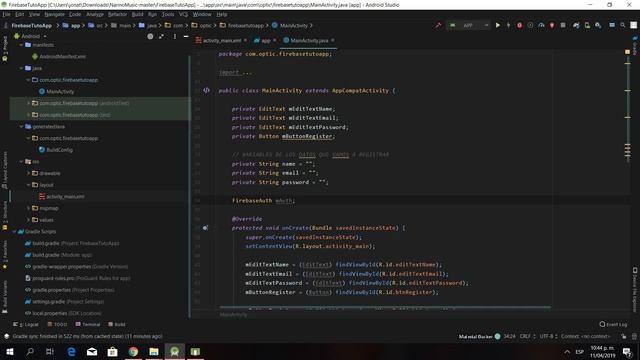Click gutter icon beside MainActivity class line

[207, 90]
